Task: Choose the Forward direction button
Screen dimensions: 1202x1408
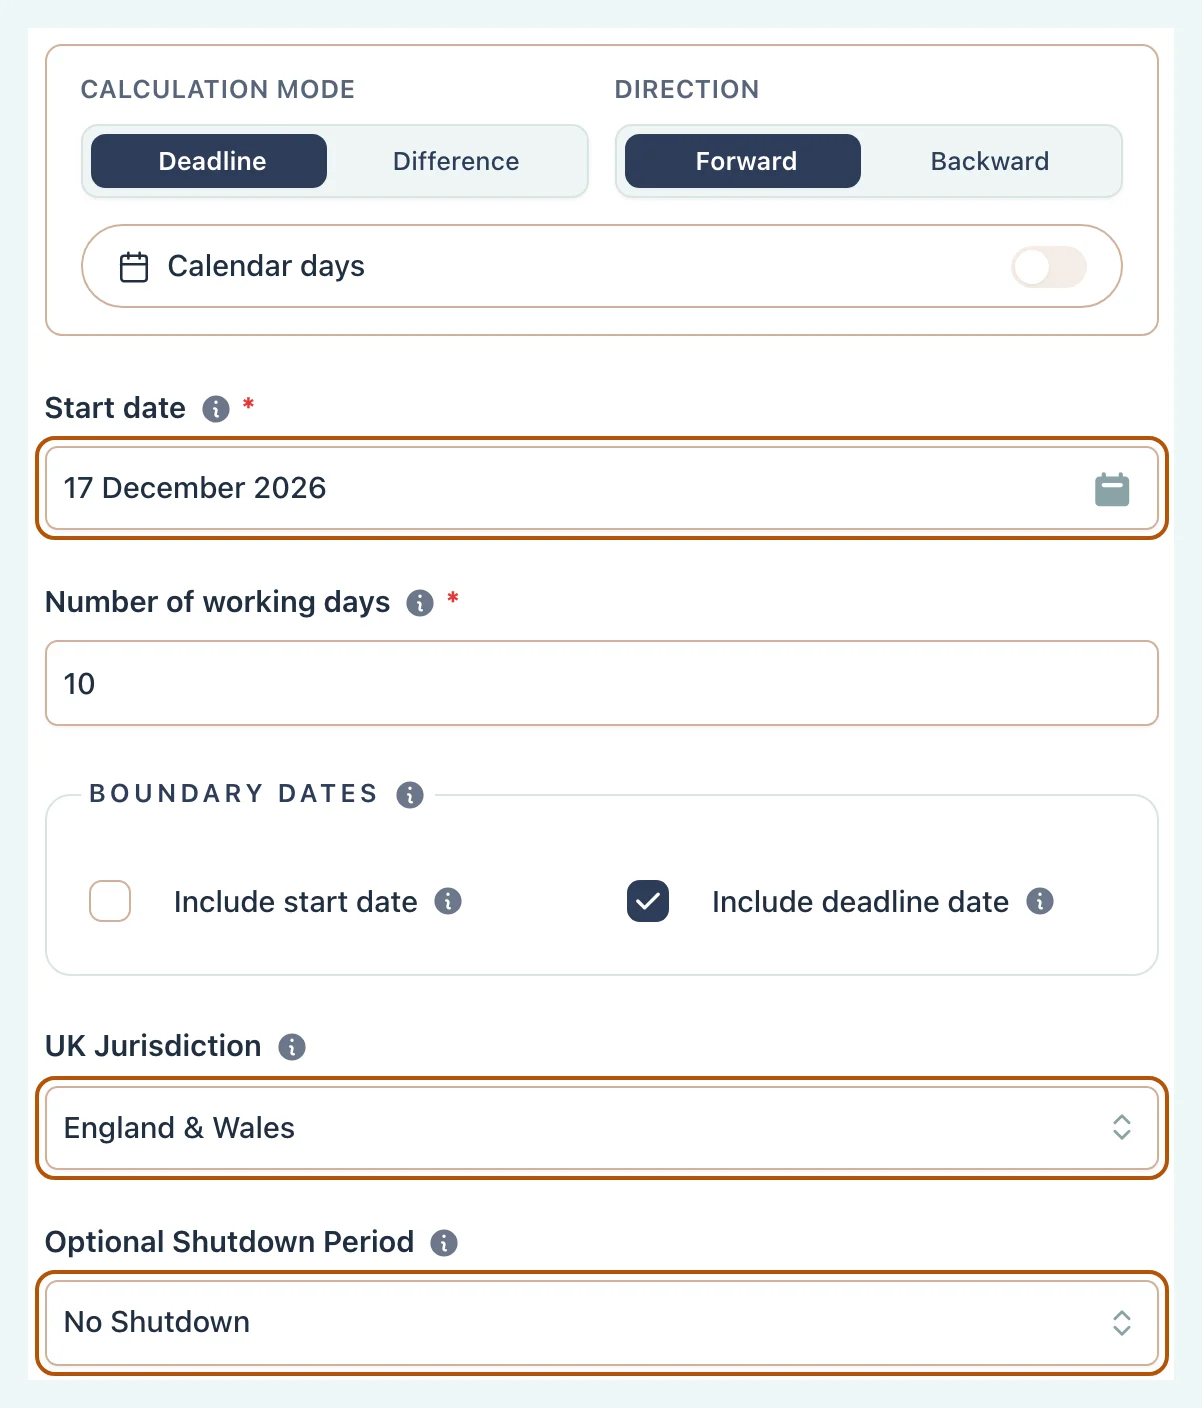Action: click(x=743, y=161)
